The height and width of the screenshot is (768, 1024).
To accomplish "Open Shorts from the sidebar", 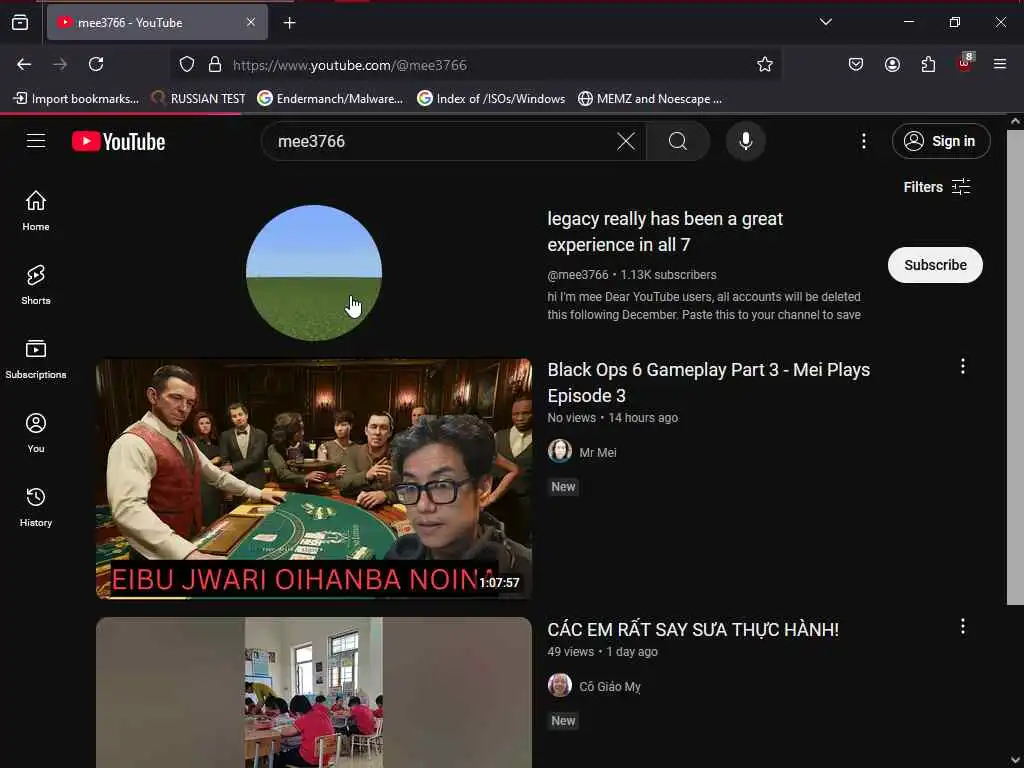I will pos(36,285).
